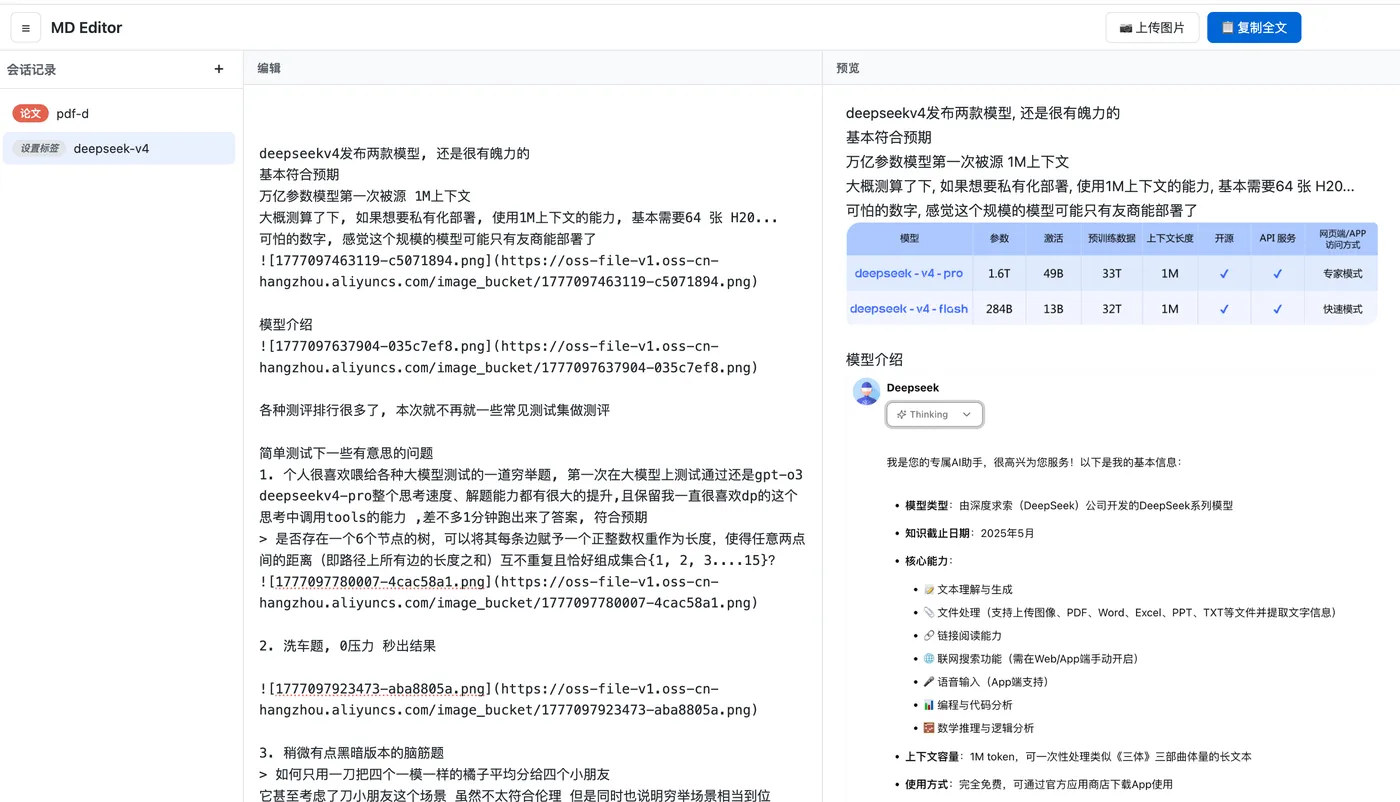Click the preview line "基本符合预期"
Viewport: 1400px width, 802px height.
tap(889, 137)
